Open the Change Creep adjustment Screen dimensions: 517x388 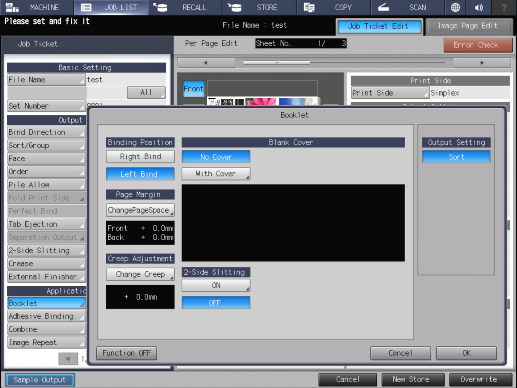coord(140,274)
